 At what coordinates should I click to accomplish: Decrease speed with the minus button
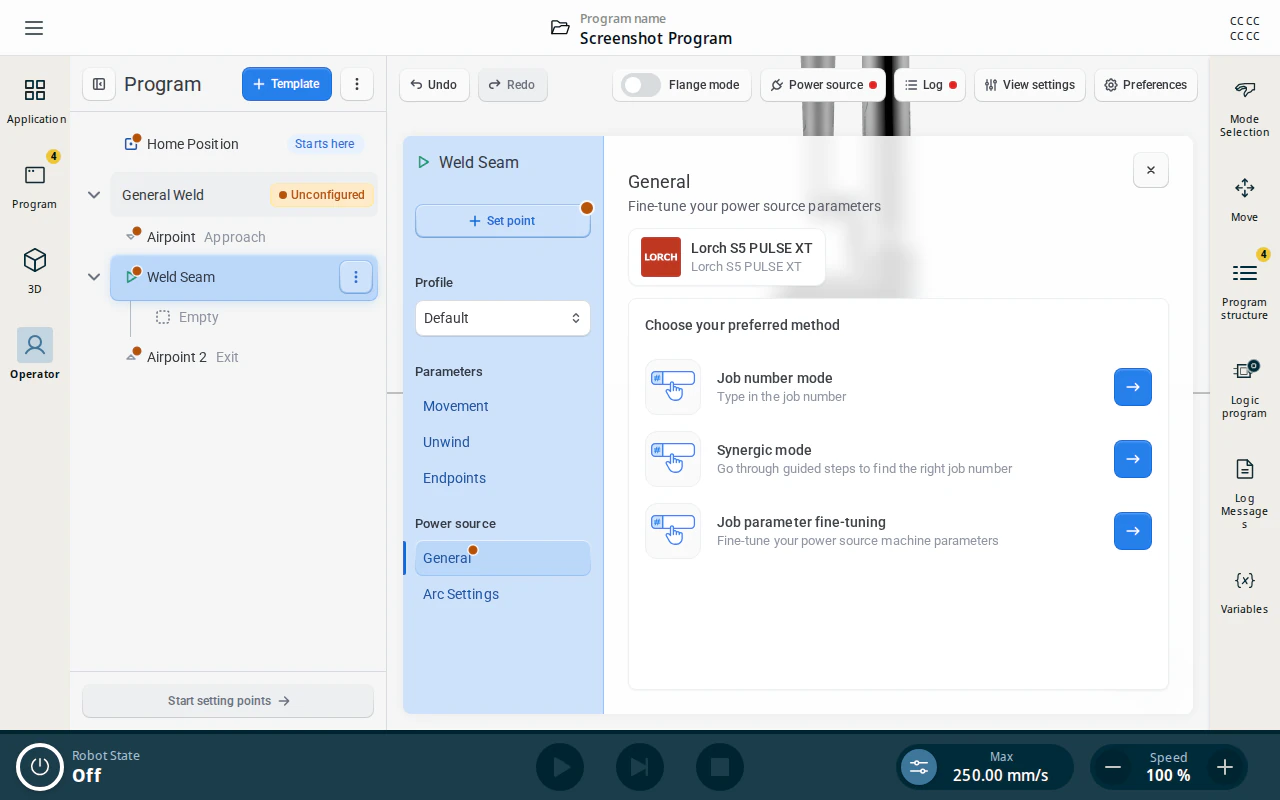(1113, 767)
